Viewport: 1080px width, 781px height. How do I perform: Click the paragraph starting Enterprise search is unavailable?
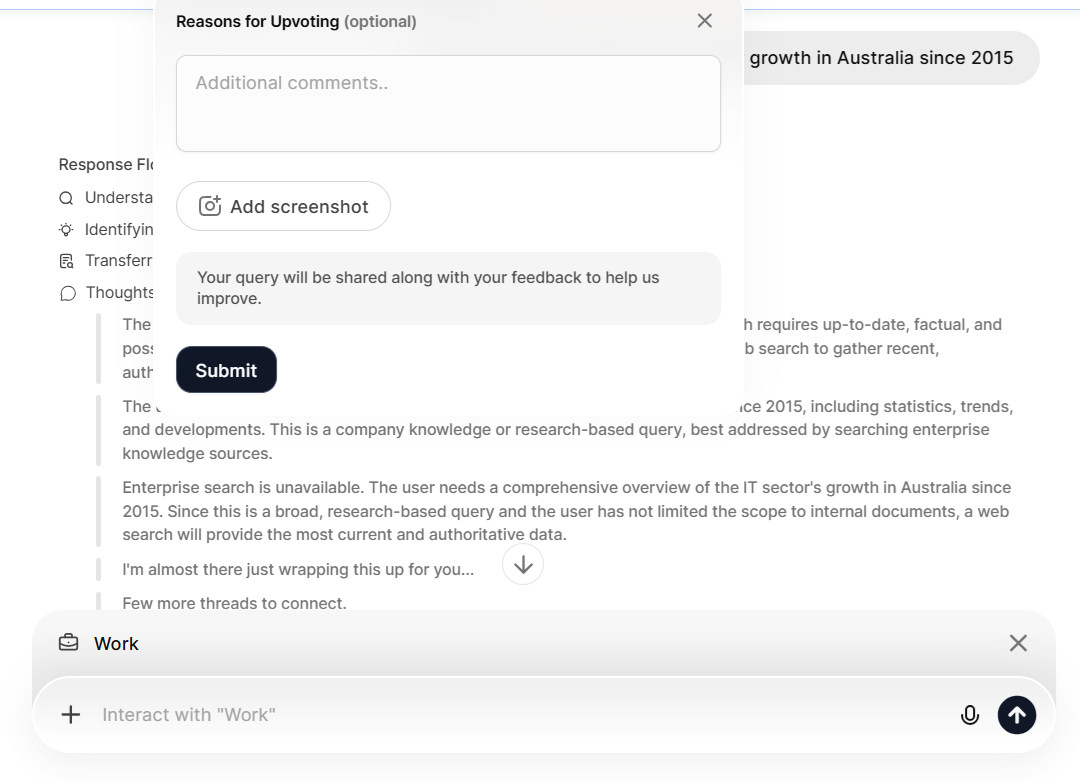[x=566, y=511]
